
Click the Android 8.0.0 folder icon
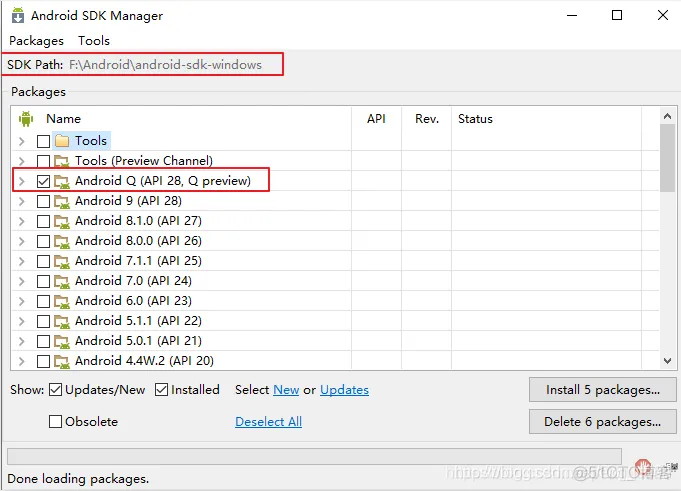coord(62,241)
